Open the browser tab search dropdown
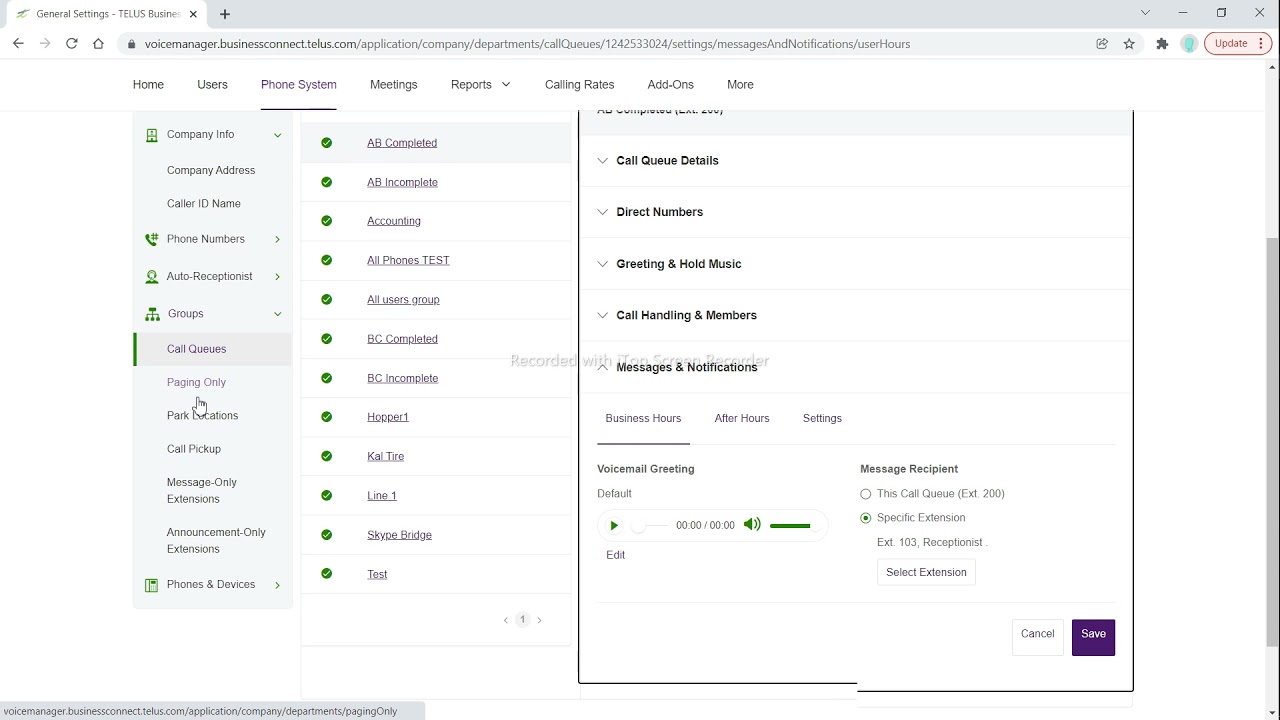 pos(1146,13)
